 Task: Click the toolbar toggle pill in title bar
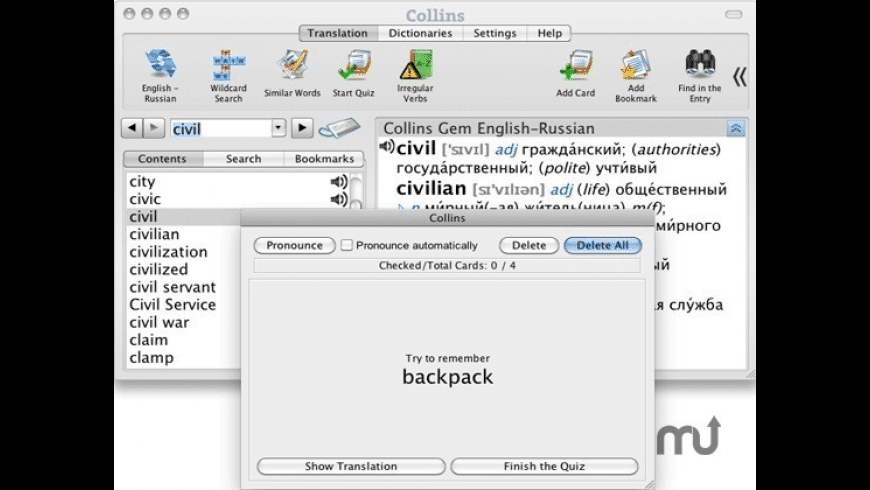734,14
